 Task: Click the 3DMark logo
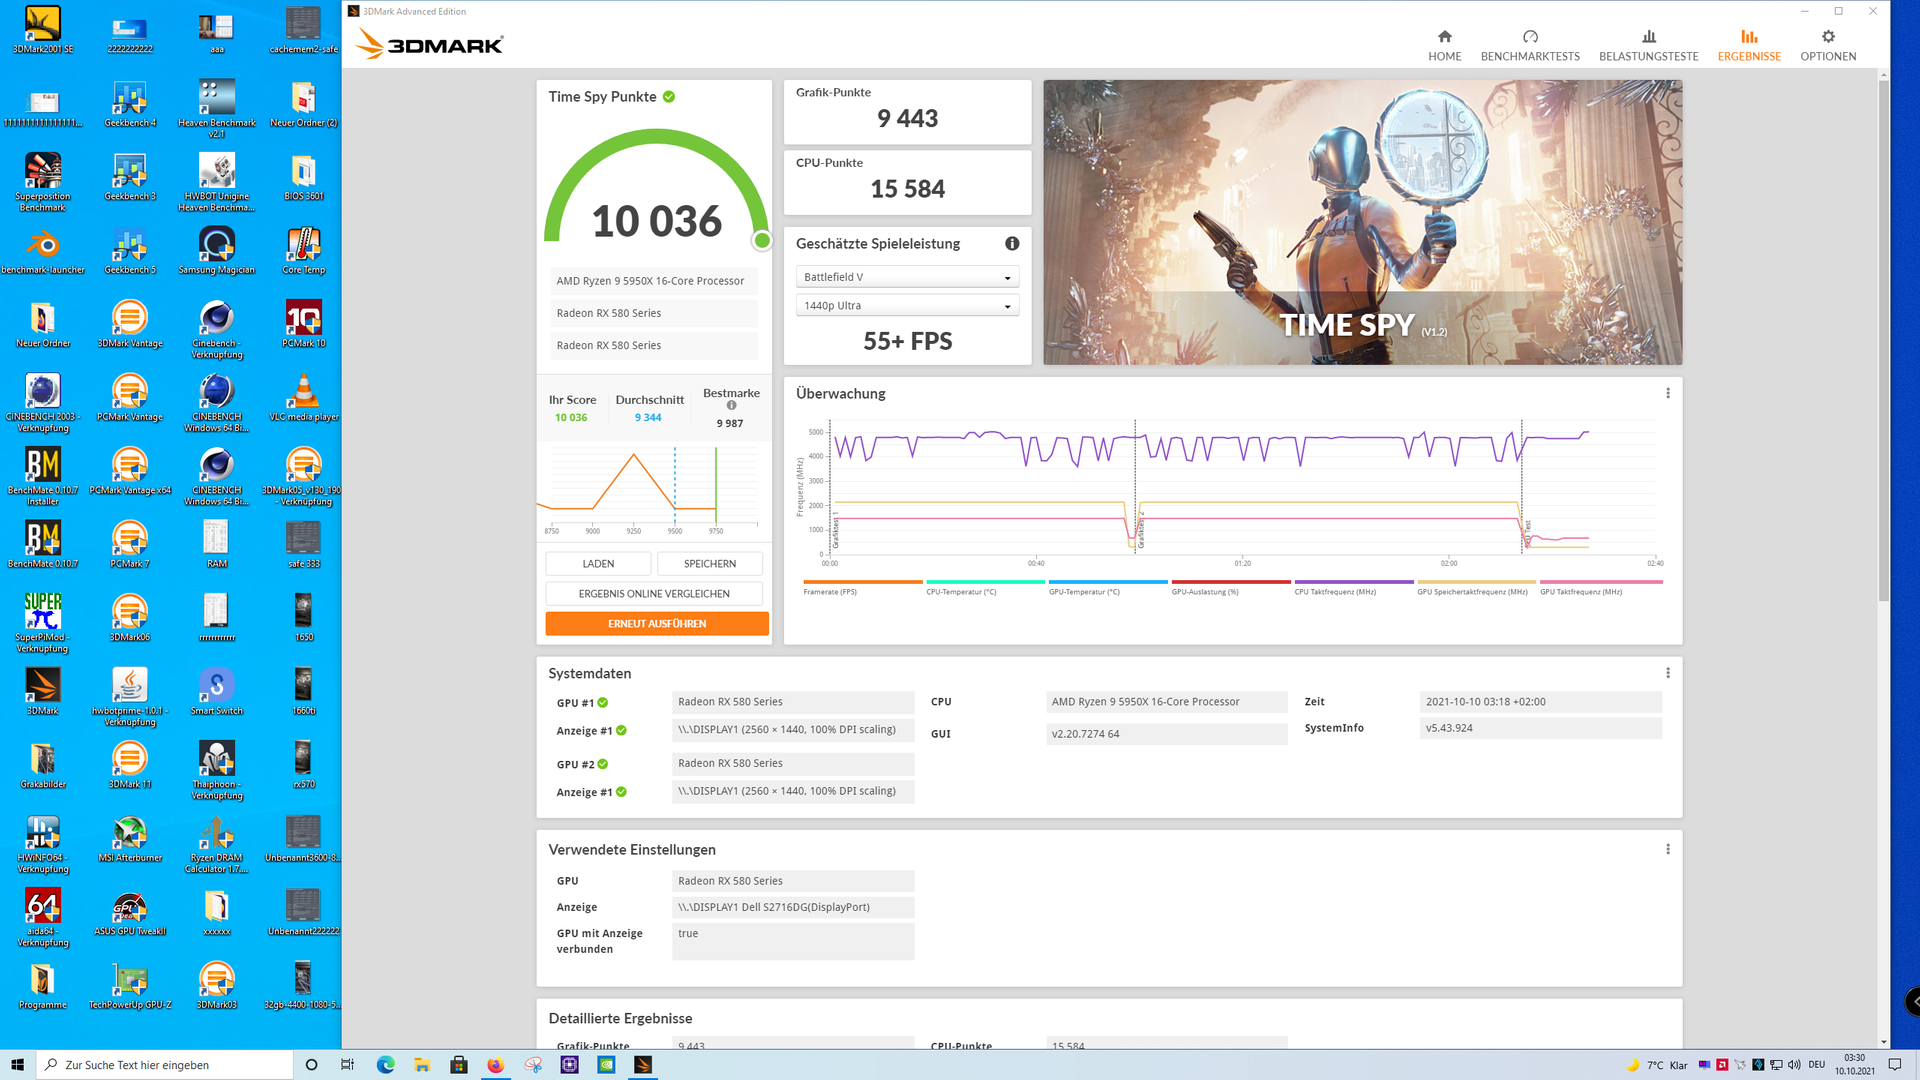[x=429, y=44]
